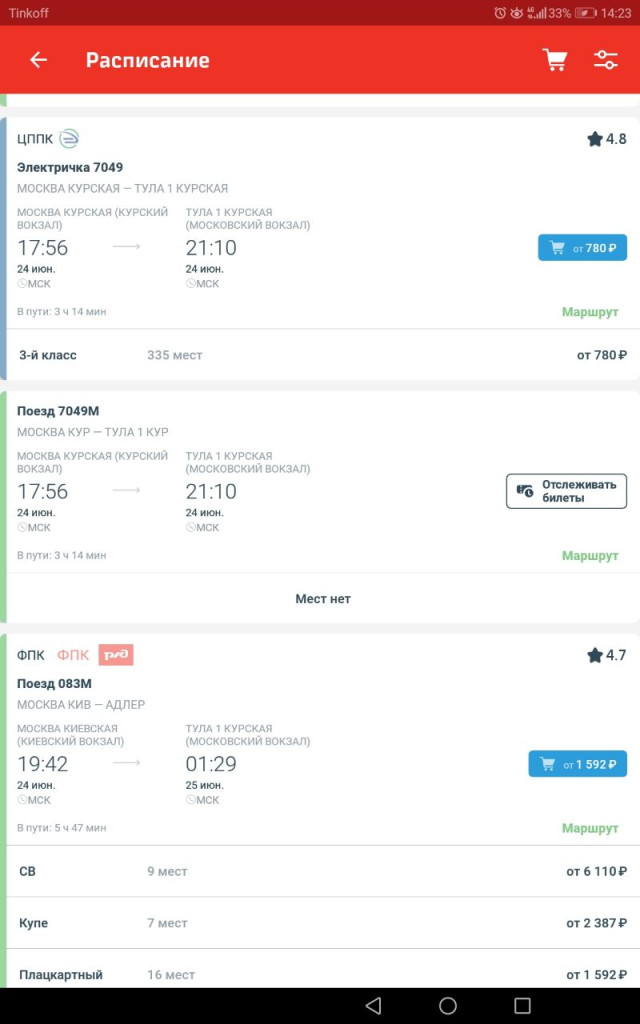Open Маршрут link for Поезд 7049М
The image size is (640, 1024).
click(590, 555)
